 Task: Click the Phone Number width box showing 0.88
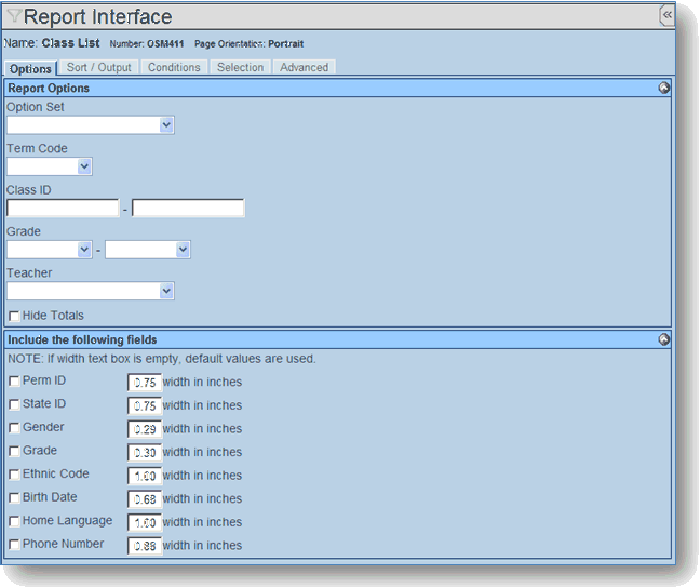[x=145, y=545]
